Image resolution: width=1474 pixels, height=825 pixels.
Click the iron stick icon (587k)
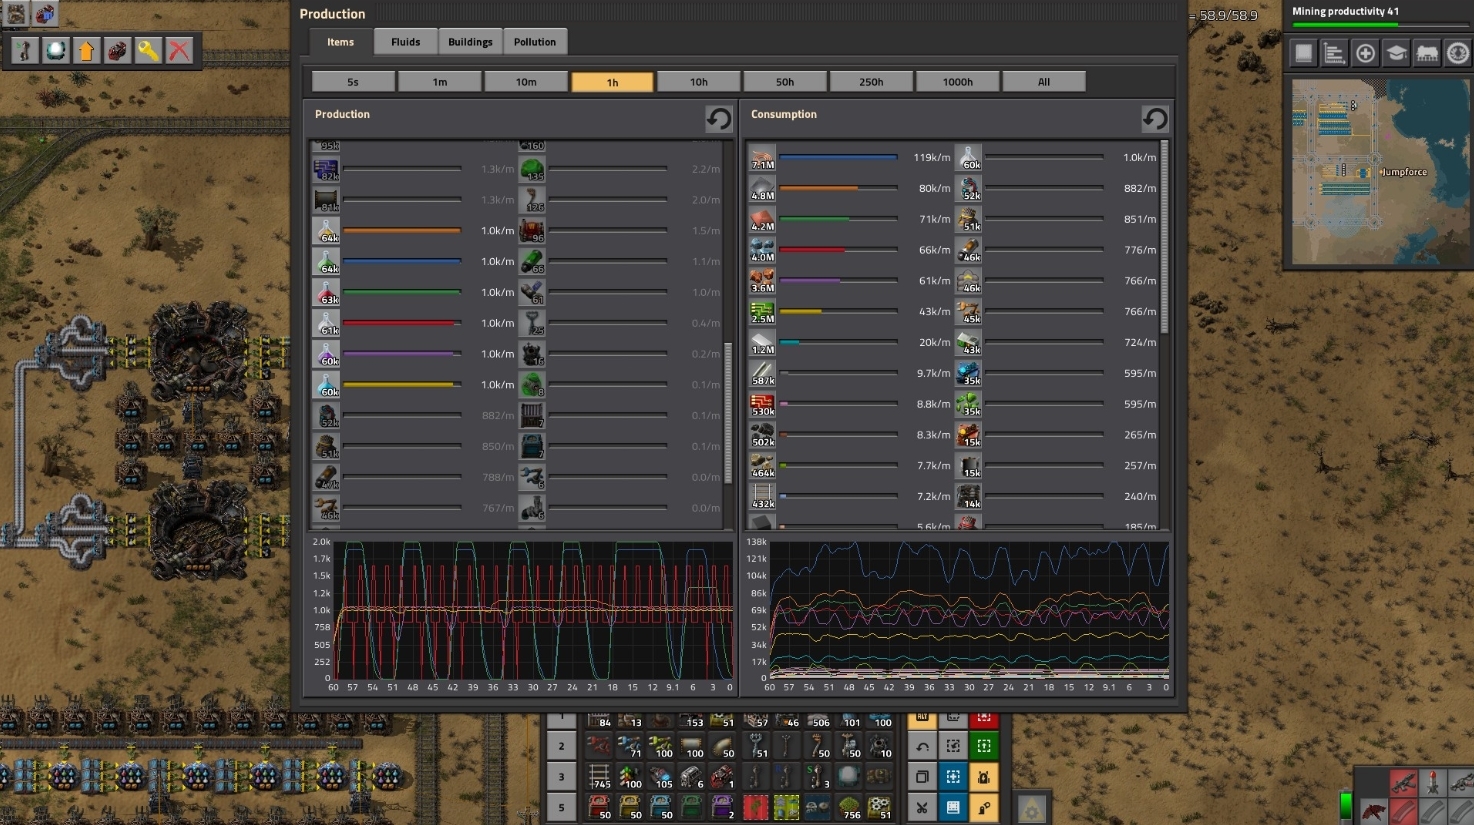(x=762, y=374)
